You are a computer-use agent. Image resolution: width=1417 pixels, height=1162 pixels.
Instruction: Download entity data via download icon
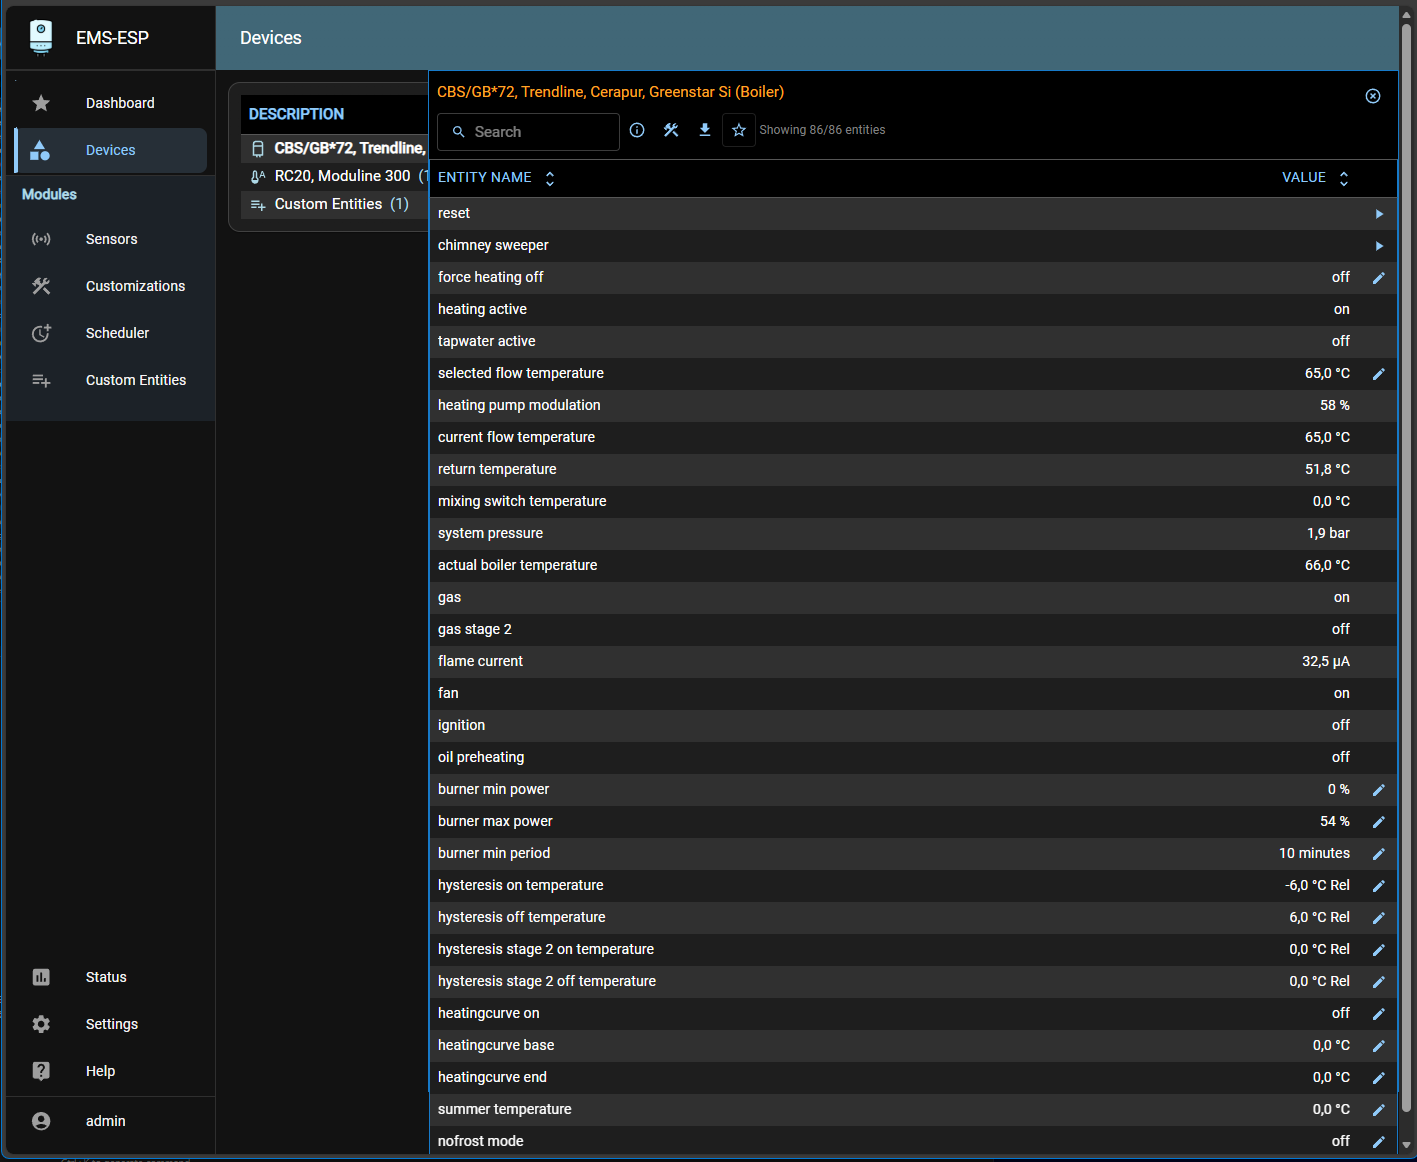(705, 130)
